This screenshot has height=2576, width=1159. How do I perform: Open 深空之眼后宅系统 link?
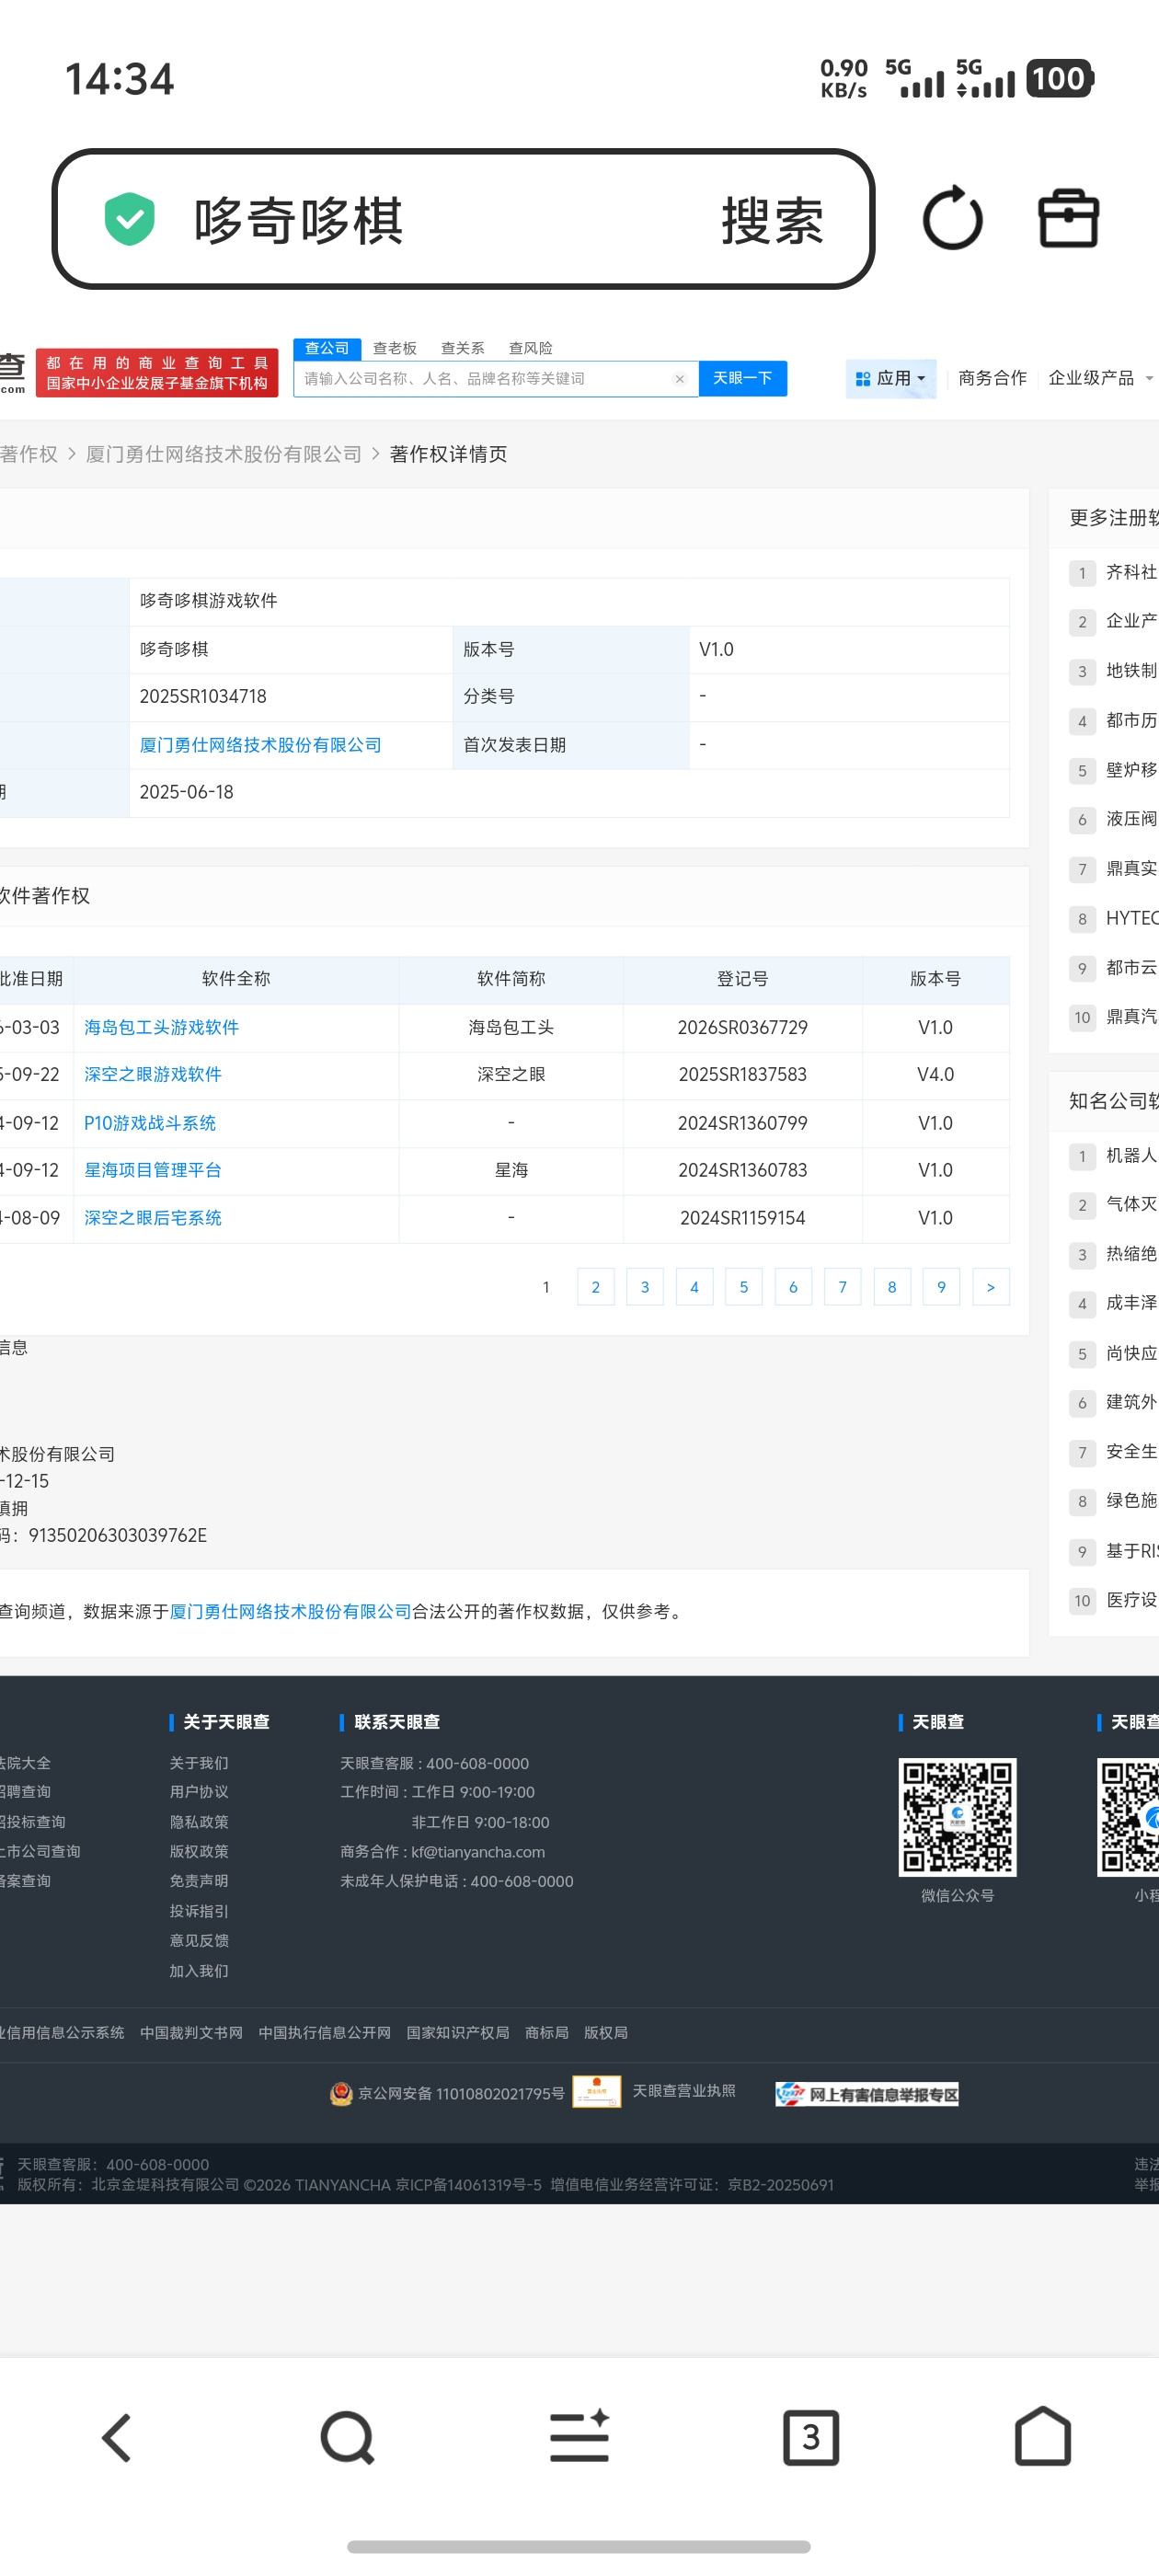click(x=153, y=1218)
